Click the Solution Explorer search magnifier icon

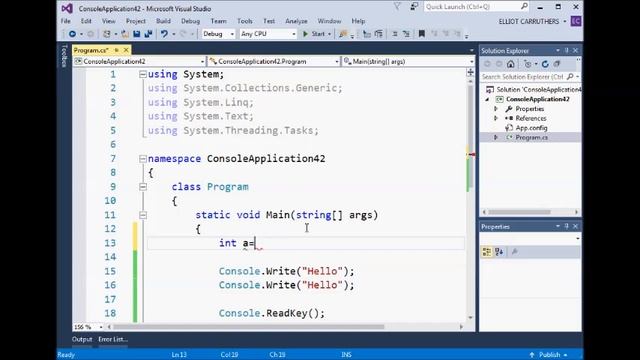[570, 77]
